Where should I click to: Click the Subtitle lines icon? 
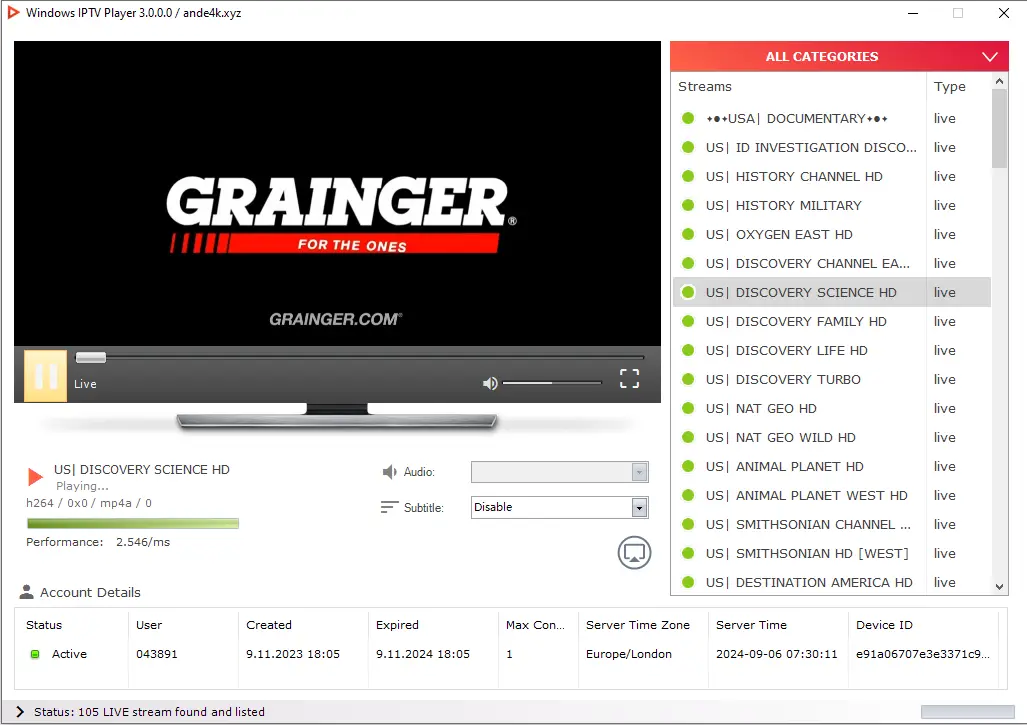pos(389,507)
